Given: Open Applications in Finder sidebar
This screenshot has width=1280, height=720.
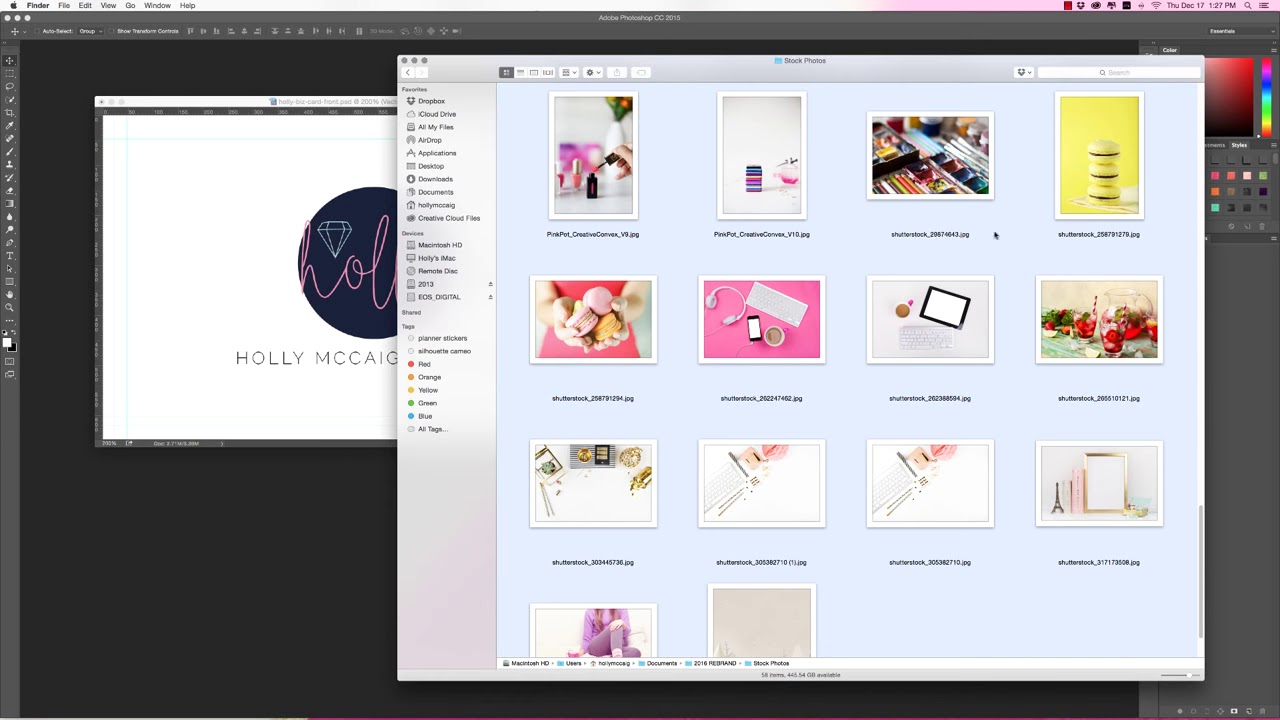Looking at the screenshot, I should [437, 153].
